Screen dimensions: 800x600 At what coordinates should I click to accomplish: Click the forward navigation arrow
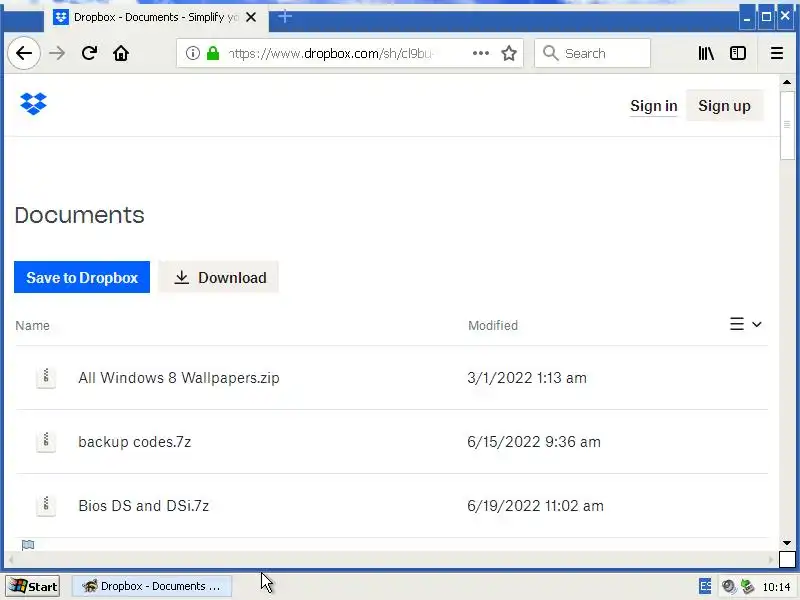(x=57, y=53)
